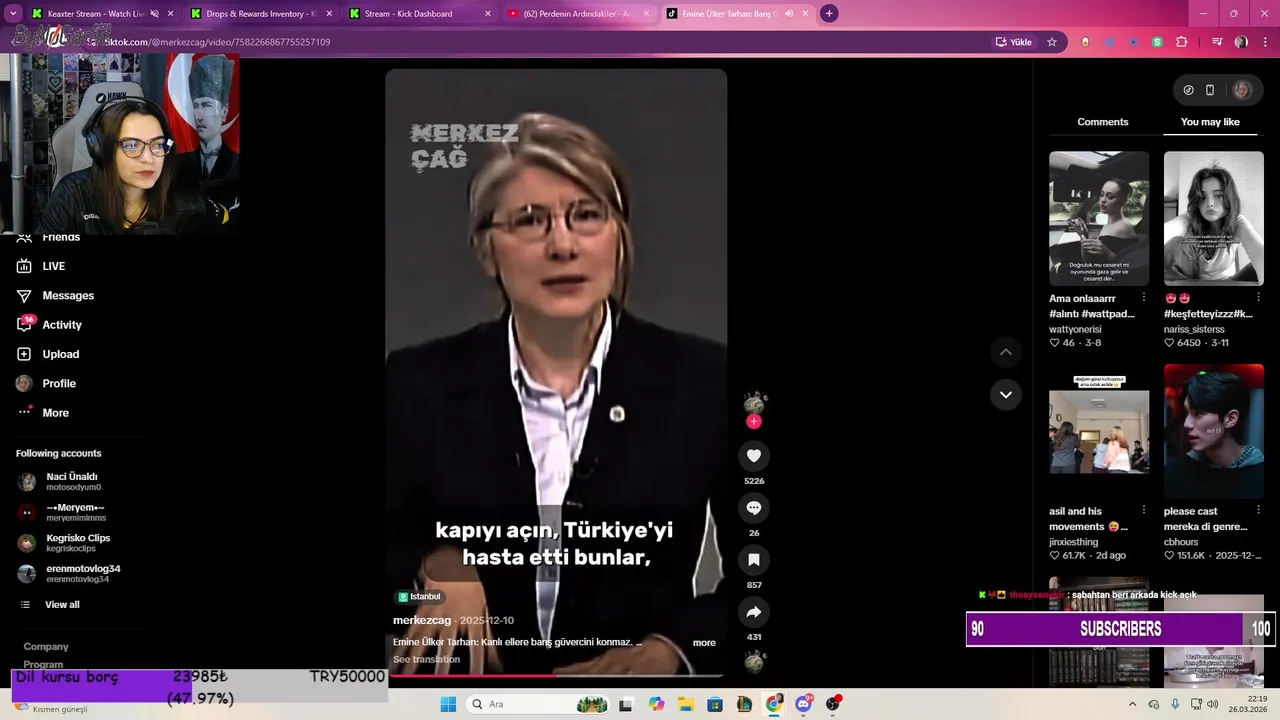Save video with the bookmark icon
This screenshot has height=720, width=1280.
coord(754,560)
